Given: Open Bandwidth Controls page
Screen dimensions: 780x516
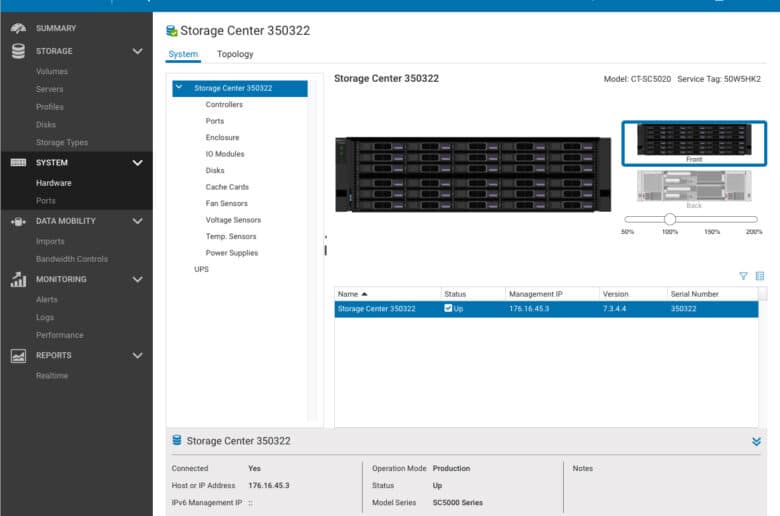Looking at the screenshot, I should pyautogui.click(x=72, y=259).
